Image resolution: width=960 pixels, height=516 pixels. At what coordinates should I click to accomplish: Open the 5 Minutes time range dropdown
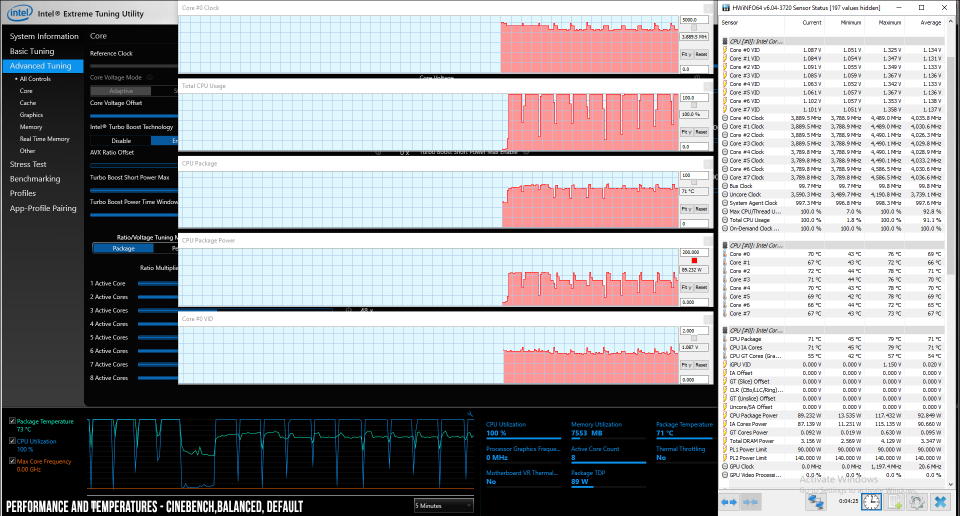point(443,505)
